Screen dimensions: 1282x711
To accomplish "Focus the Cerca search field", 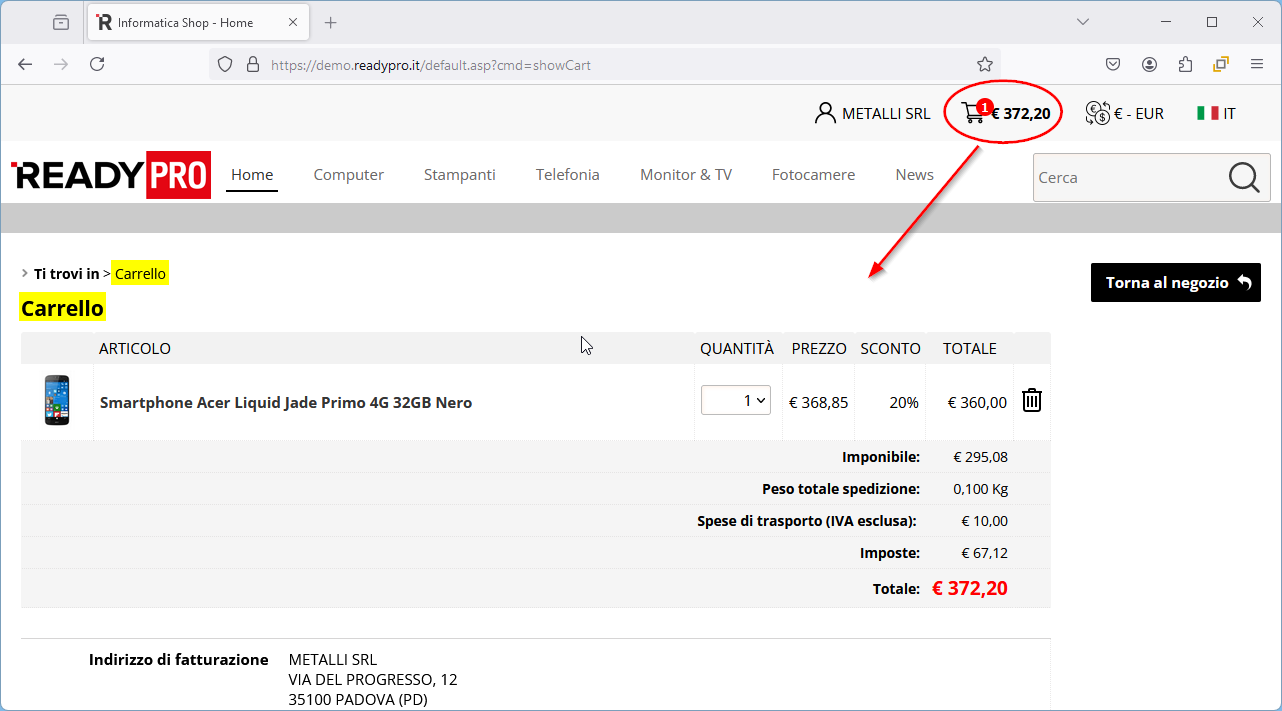I will pyautogui.click(x=1128, y=177).
